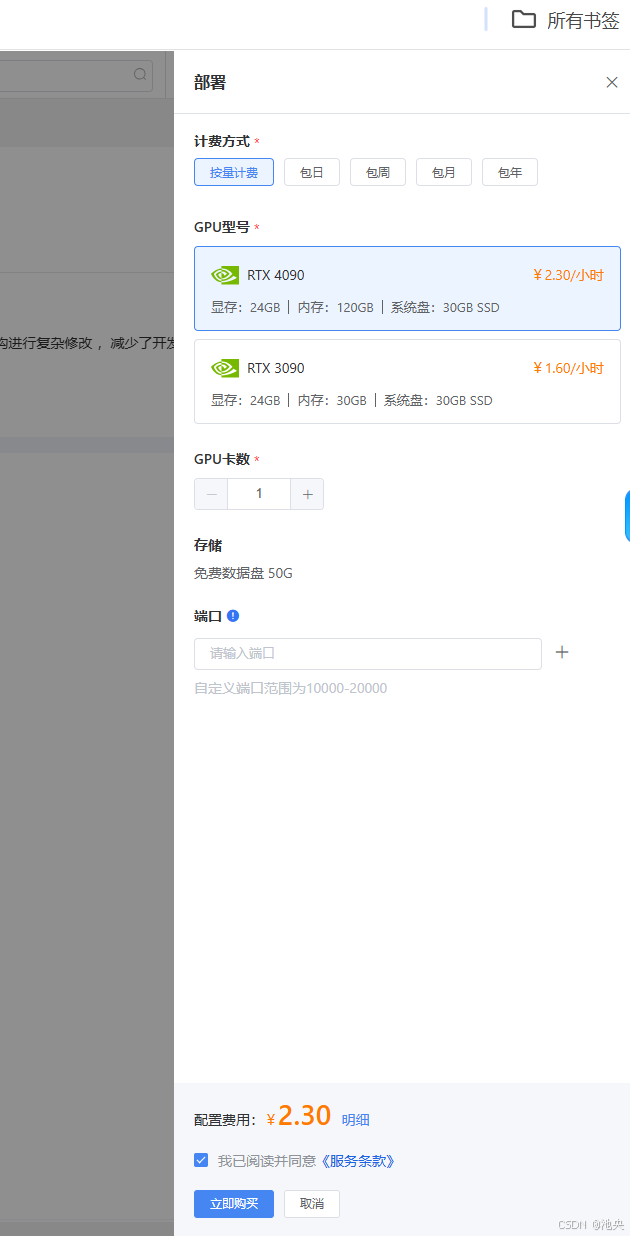Screen dimensions: 630x1236
Task: Choose the RTX 4090 GPU card
Action: tap(407, 289)
